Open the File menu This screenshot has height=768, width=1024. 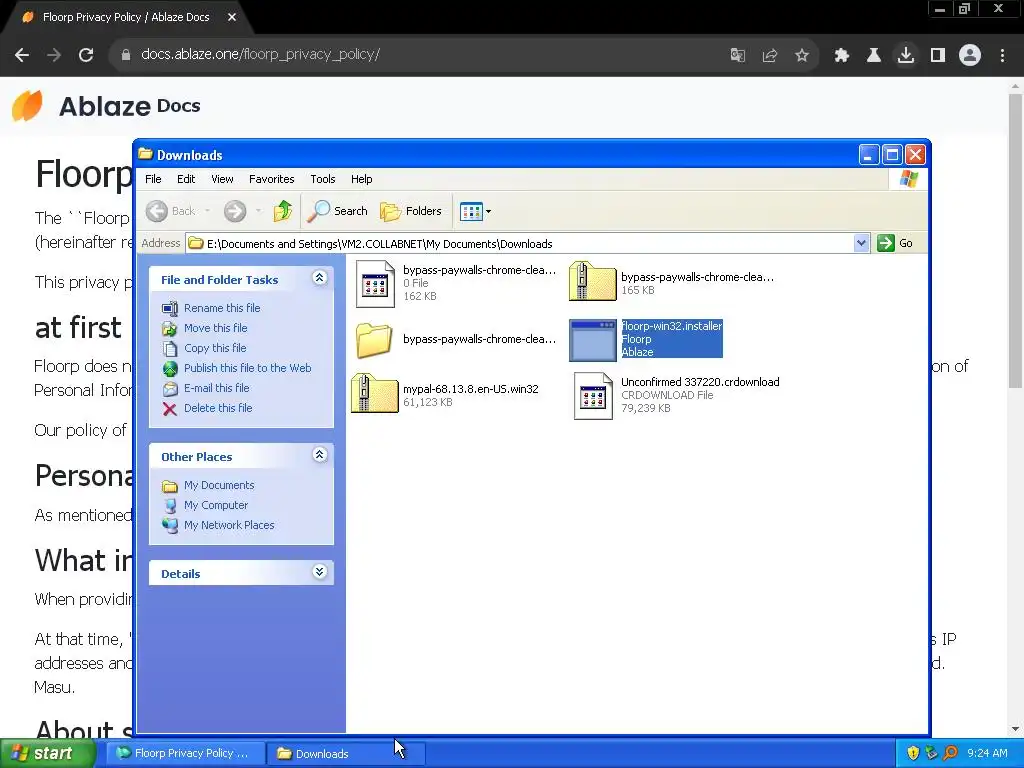tap(153, 179)
